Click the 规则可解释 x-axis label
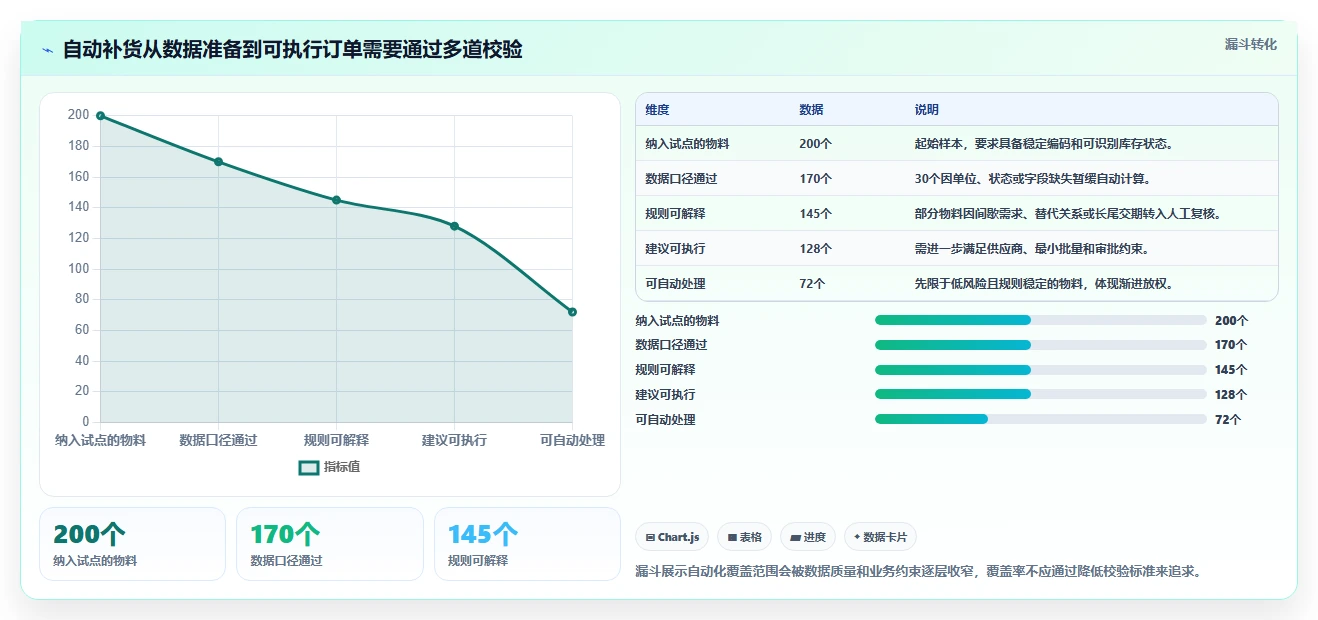The image size is (1318, 620). click(x=336, y=440)
